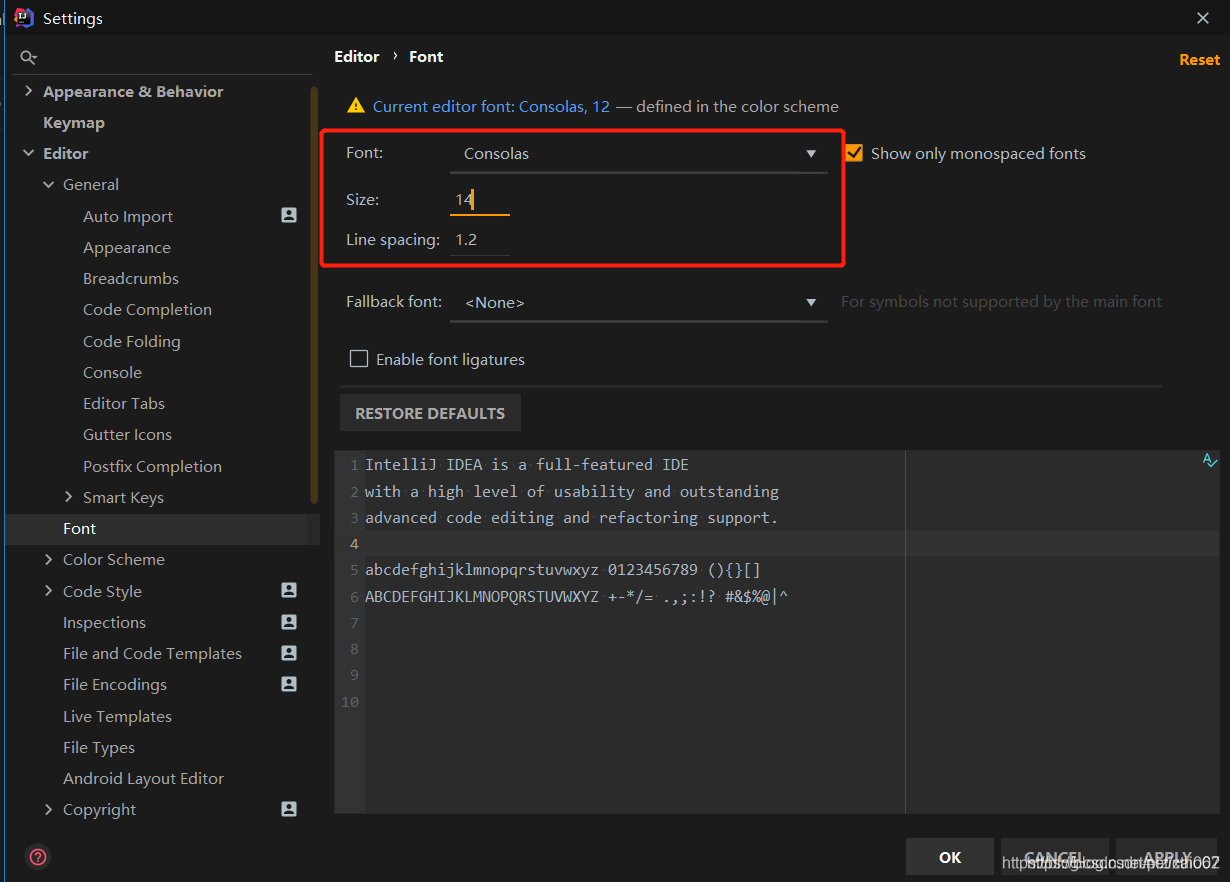Screen dimensions: 1230x882
Task: Click the profile icon beside File and Code Templates
Action: [289, 652]
